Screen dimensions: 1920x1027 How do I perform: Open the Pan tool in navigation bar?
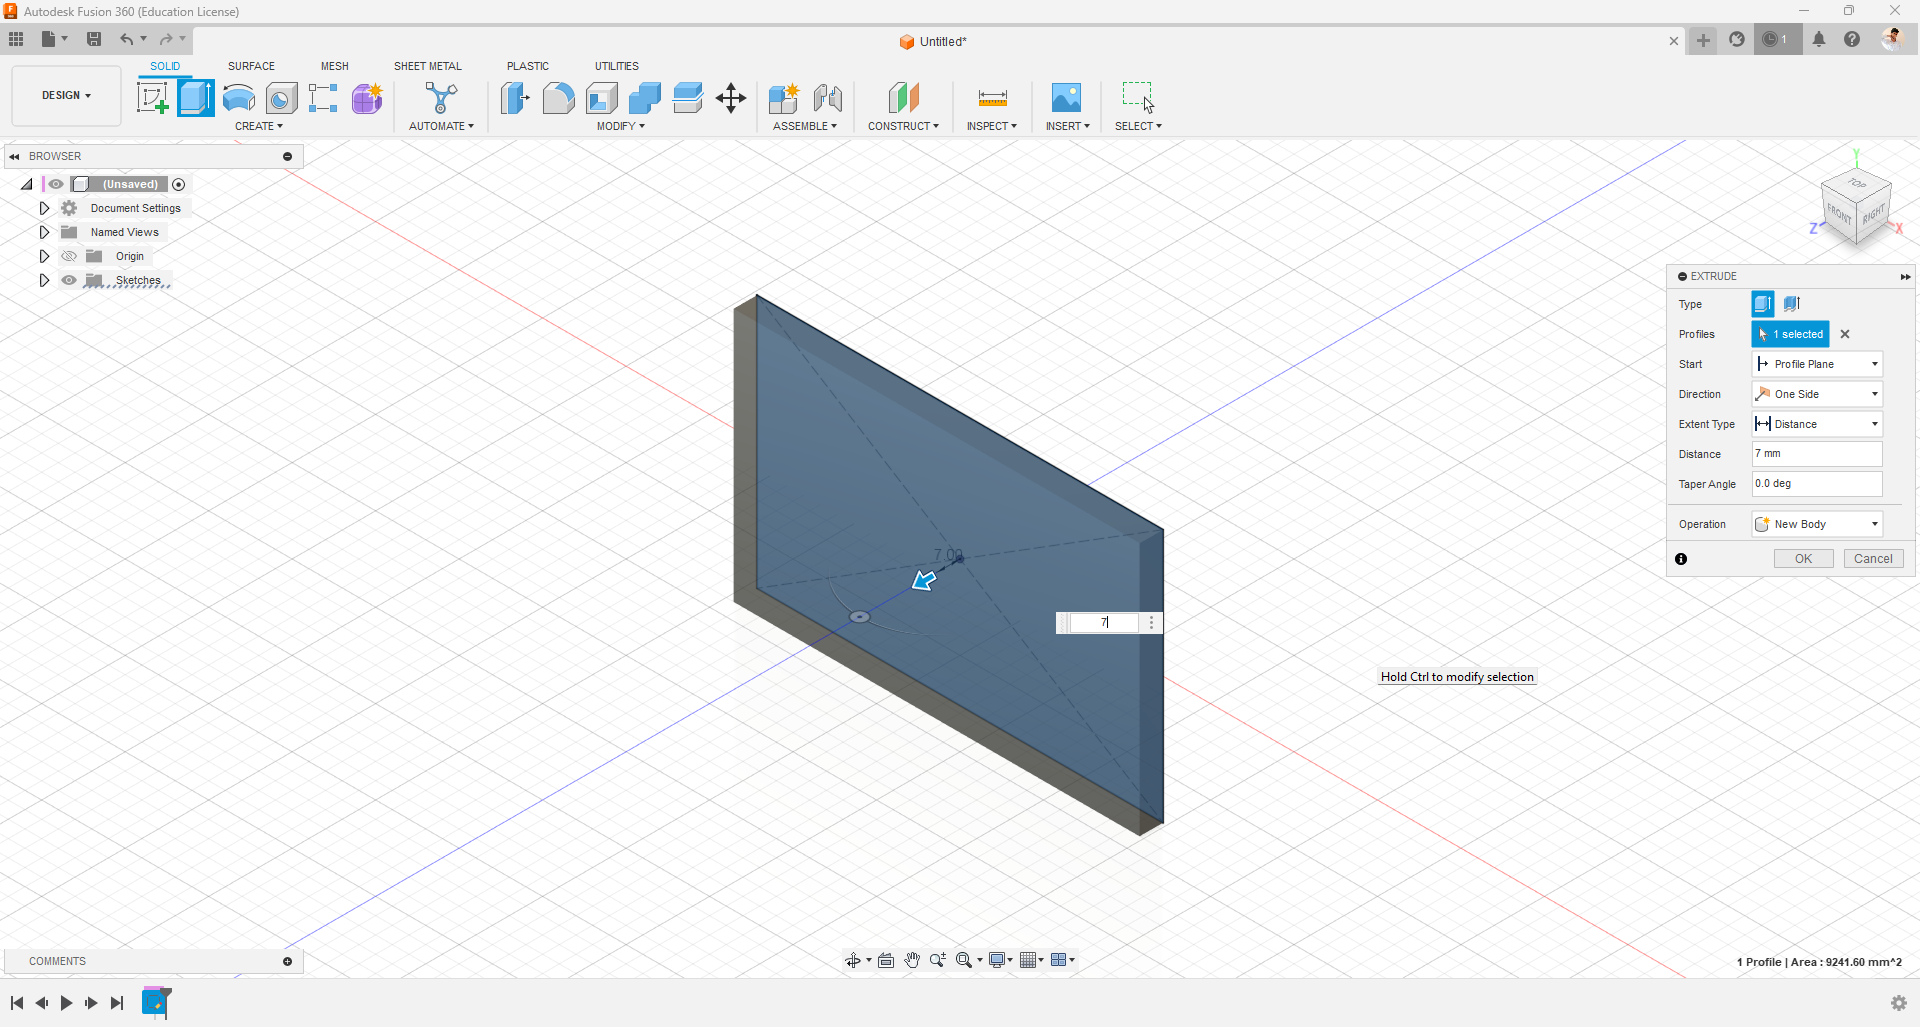coord(912,961)
